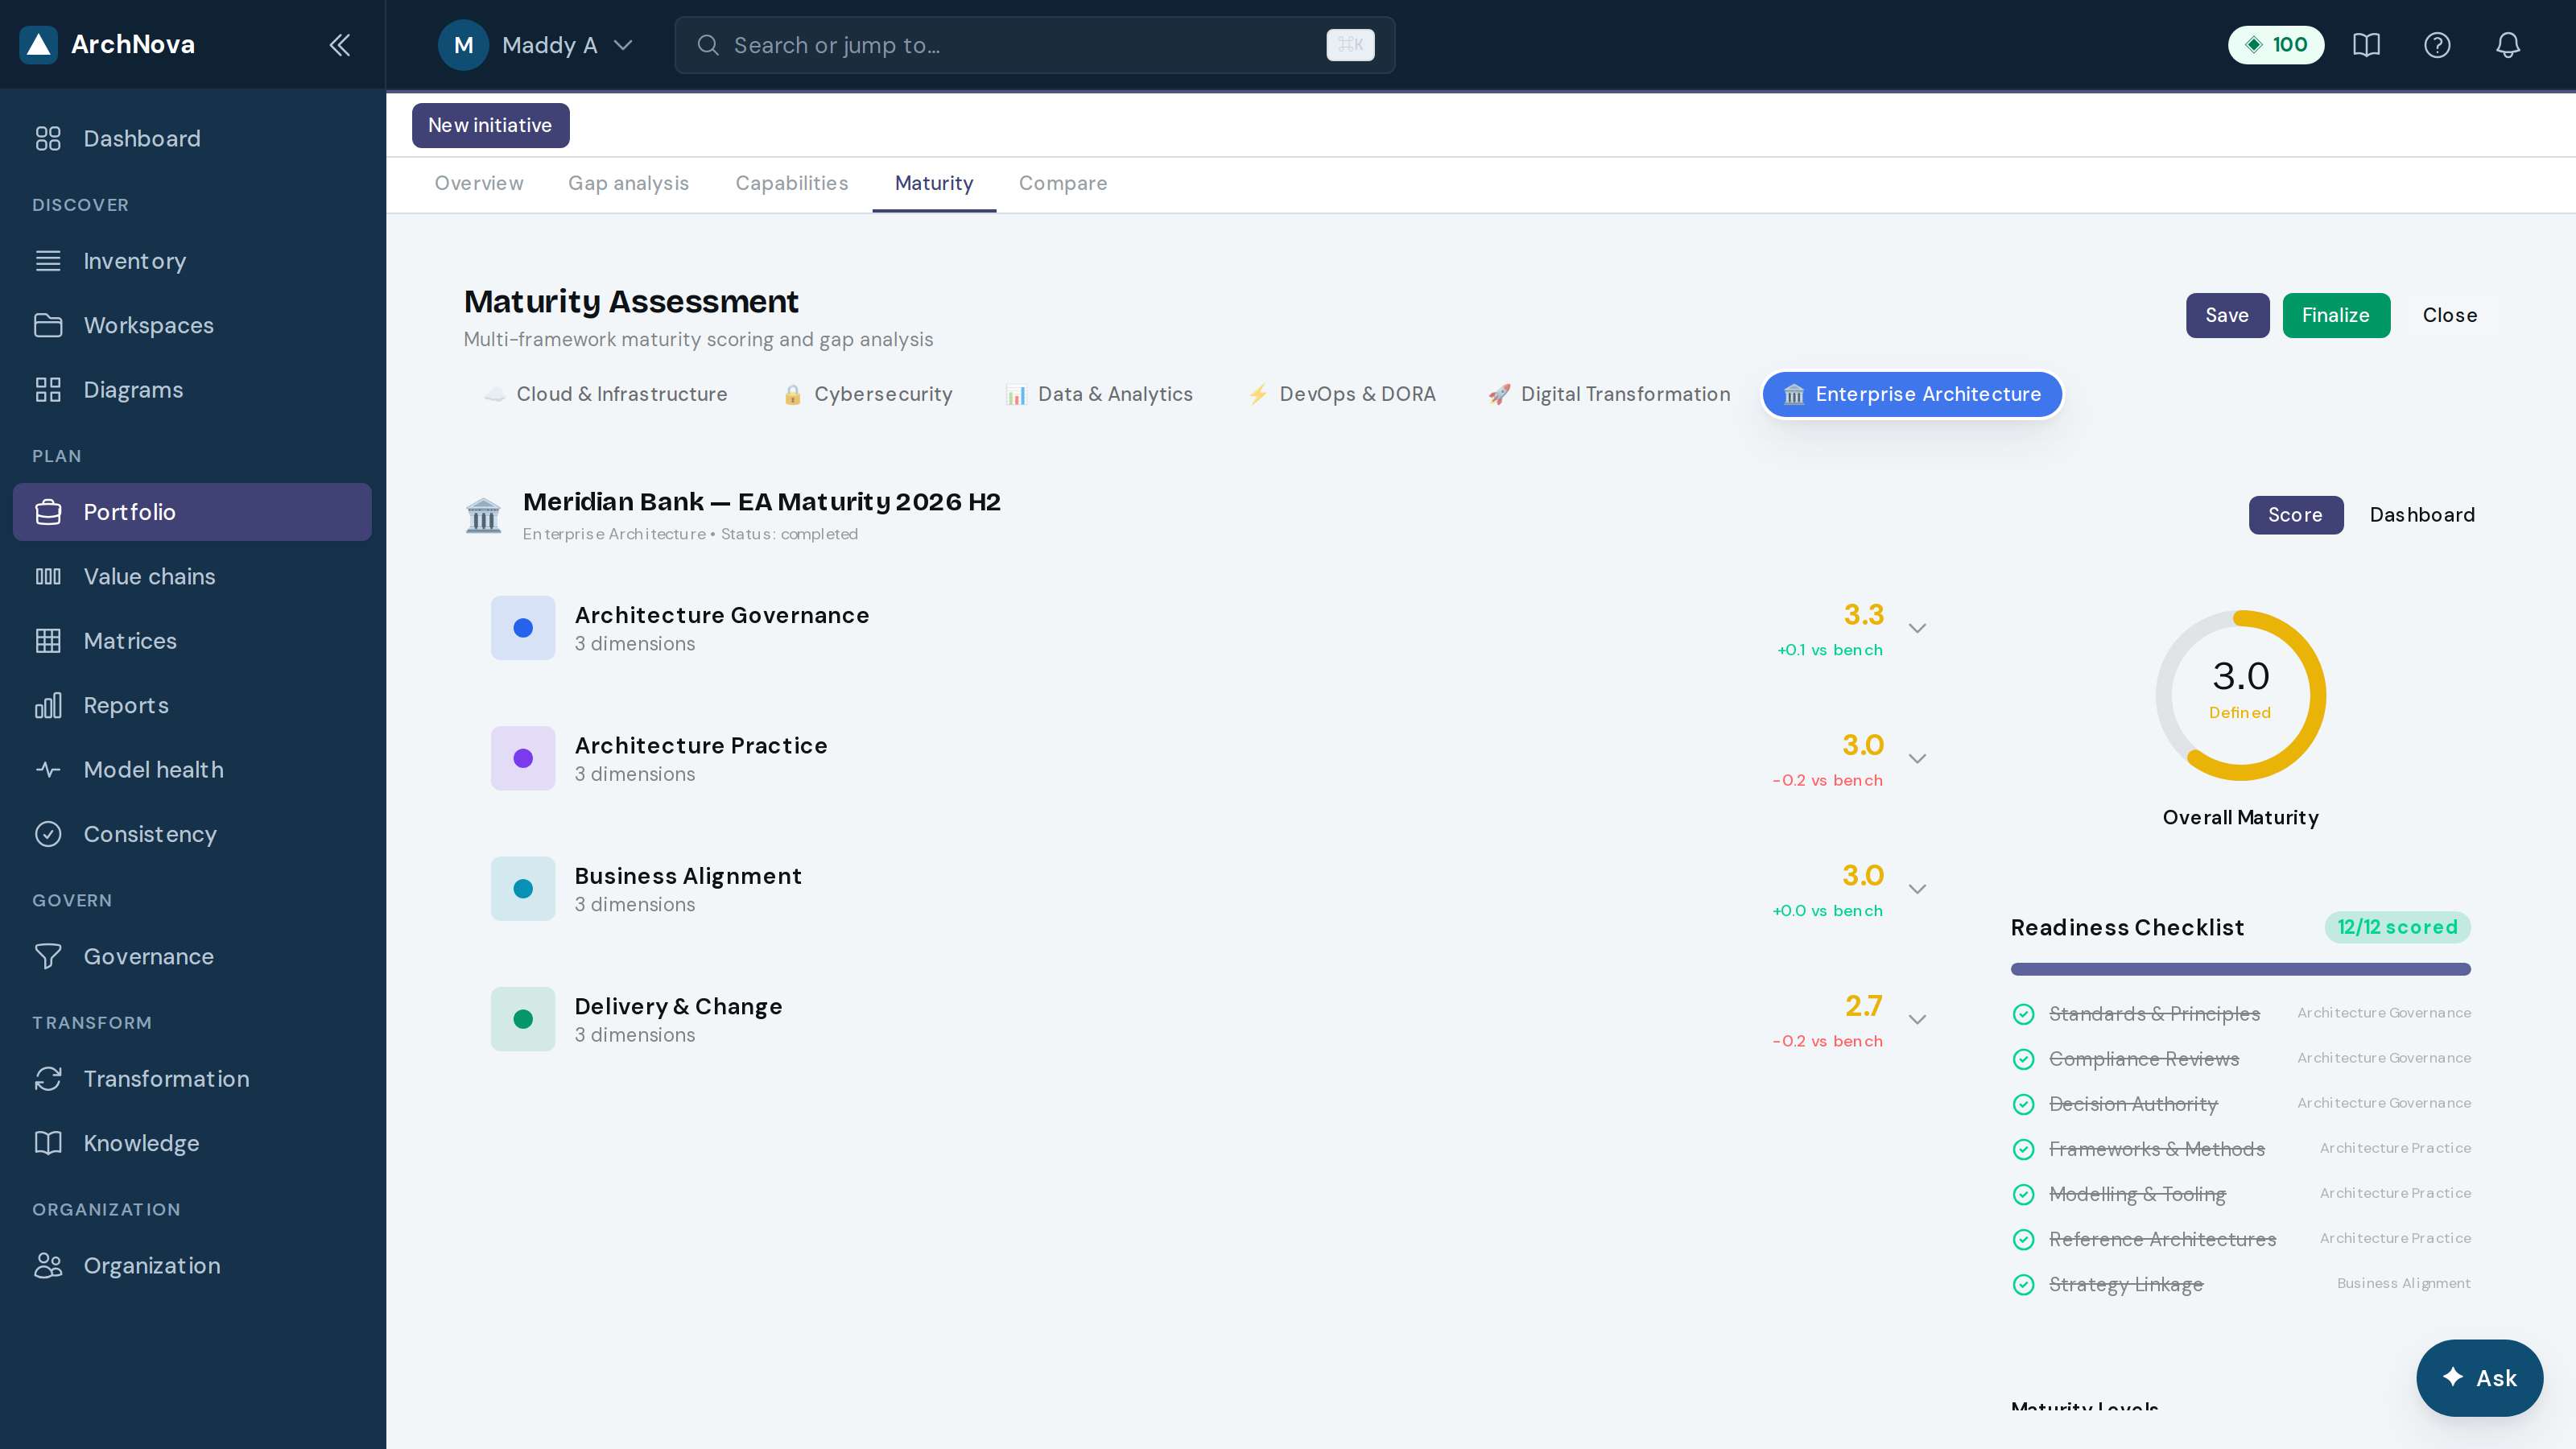This screenshot has width=2576, height=1449.
Task: Focus the Search or jump to field
Action: 1034,45
